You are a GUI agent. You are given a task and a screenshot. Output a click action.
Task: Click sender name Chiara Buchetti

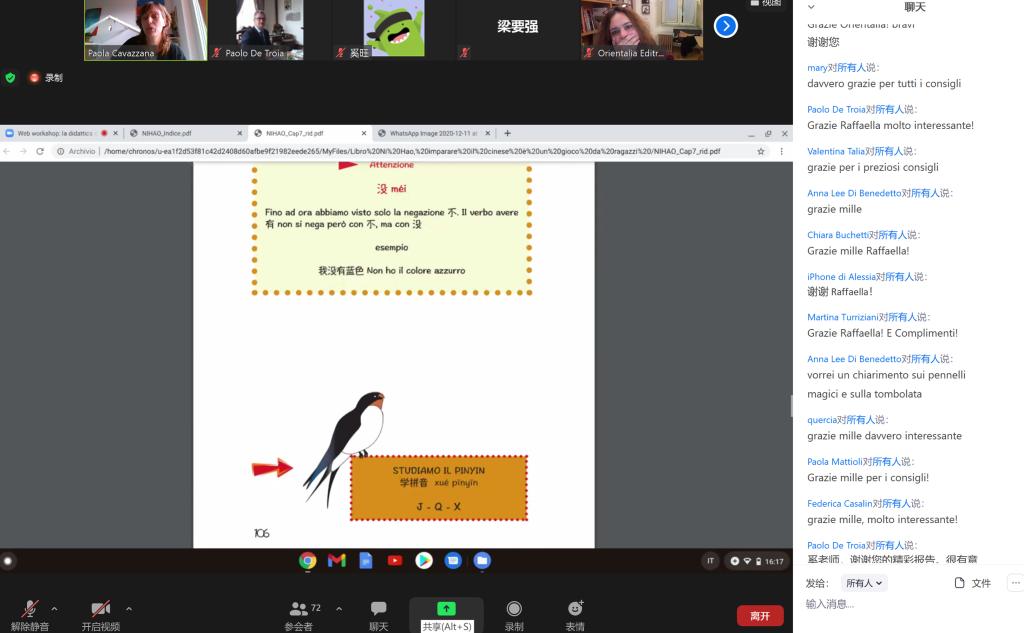coord(838,235)
